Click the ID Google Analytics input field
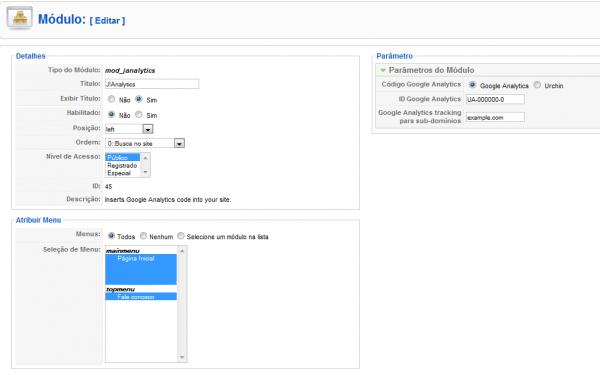Screen dimensions: 600x373 click(495, 99)
